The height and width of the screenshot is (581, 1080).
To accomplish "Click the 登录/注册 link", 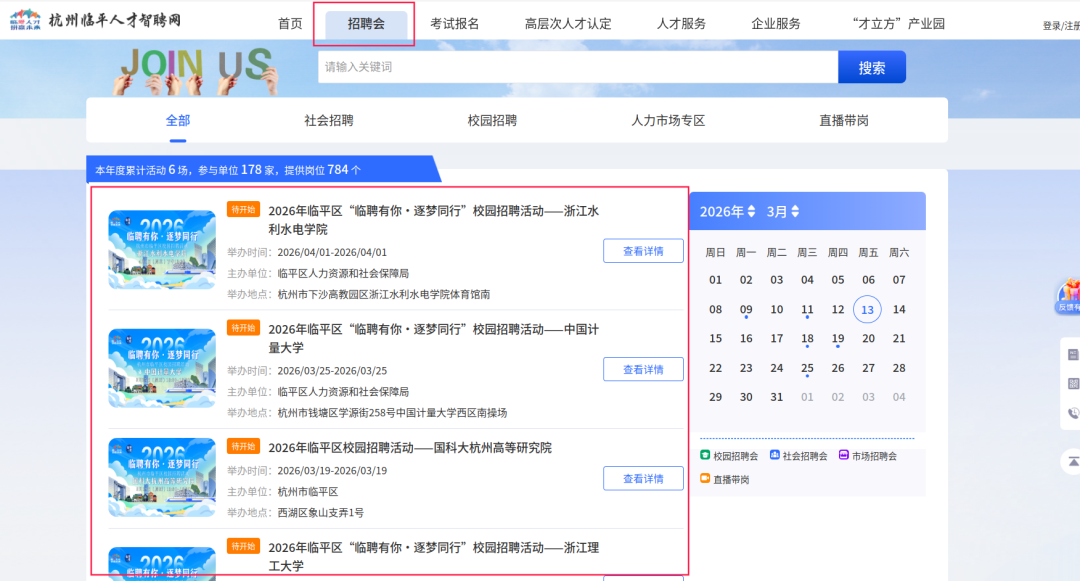I will pos(1060,26).
